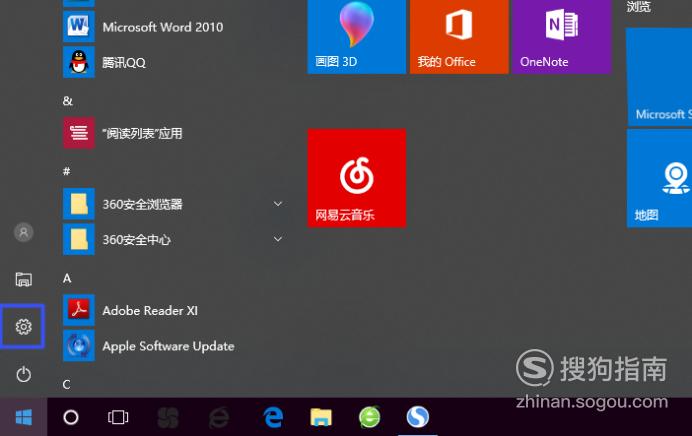Click the "#" section header
Screen dimensions: 692x436
67,171
